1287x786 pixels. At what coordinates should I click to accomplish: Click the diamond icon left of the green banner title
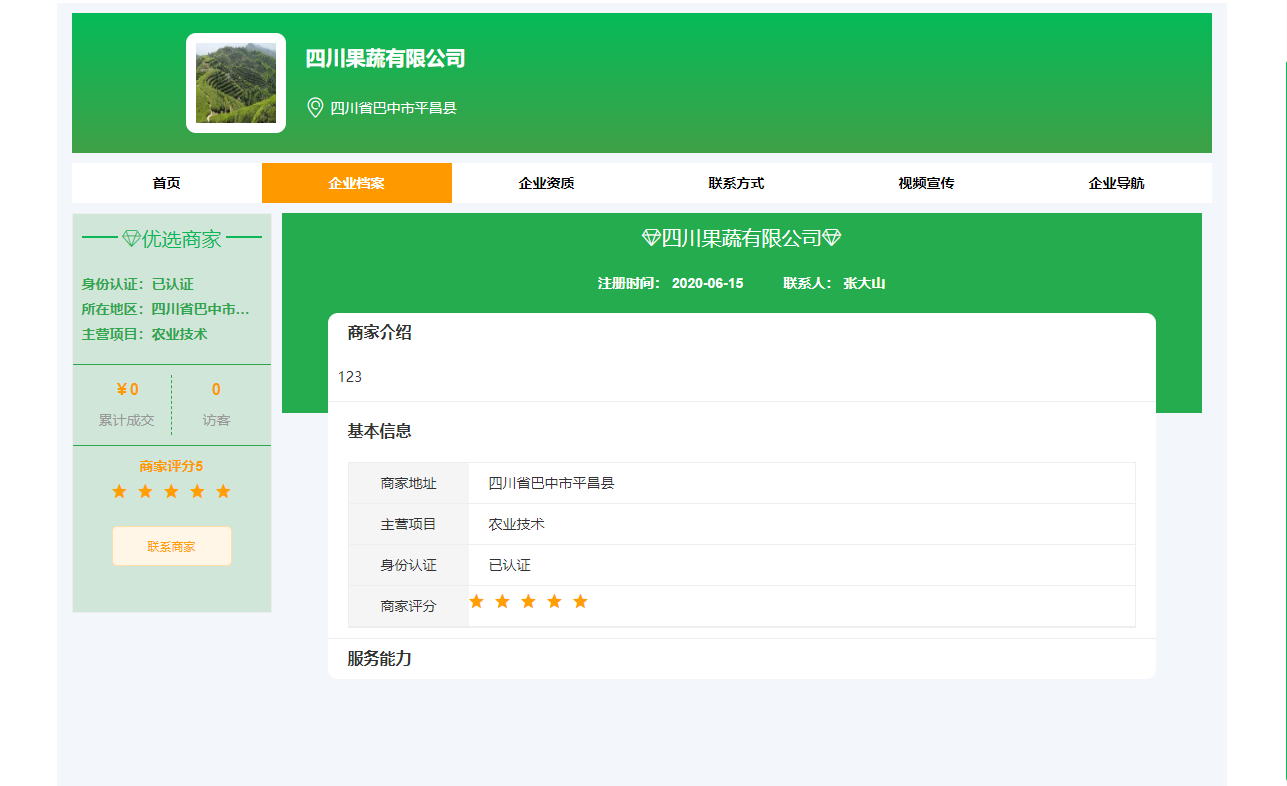[x=651, y=238]
